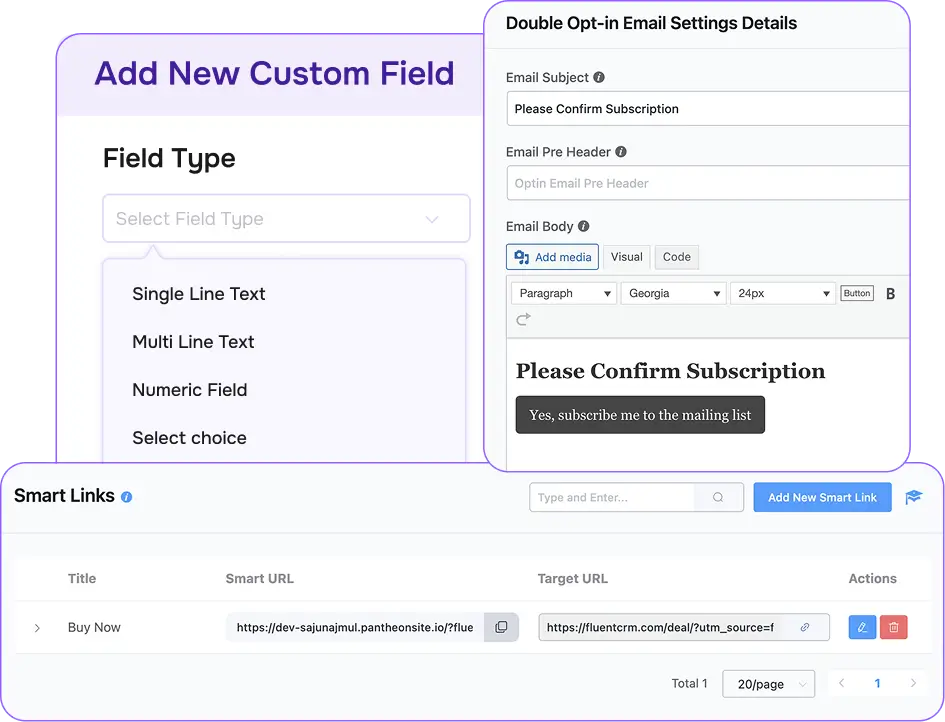Click the info icon beside Smart Links heading
The width and height of the screenshot is (945, 722).
tap(125, 495)
